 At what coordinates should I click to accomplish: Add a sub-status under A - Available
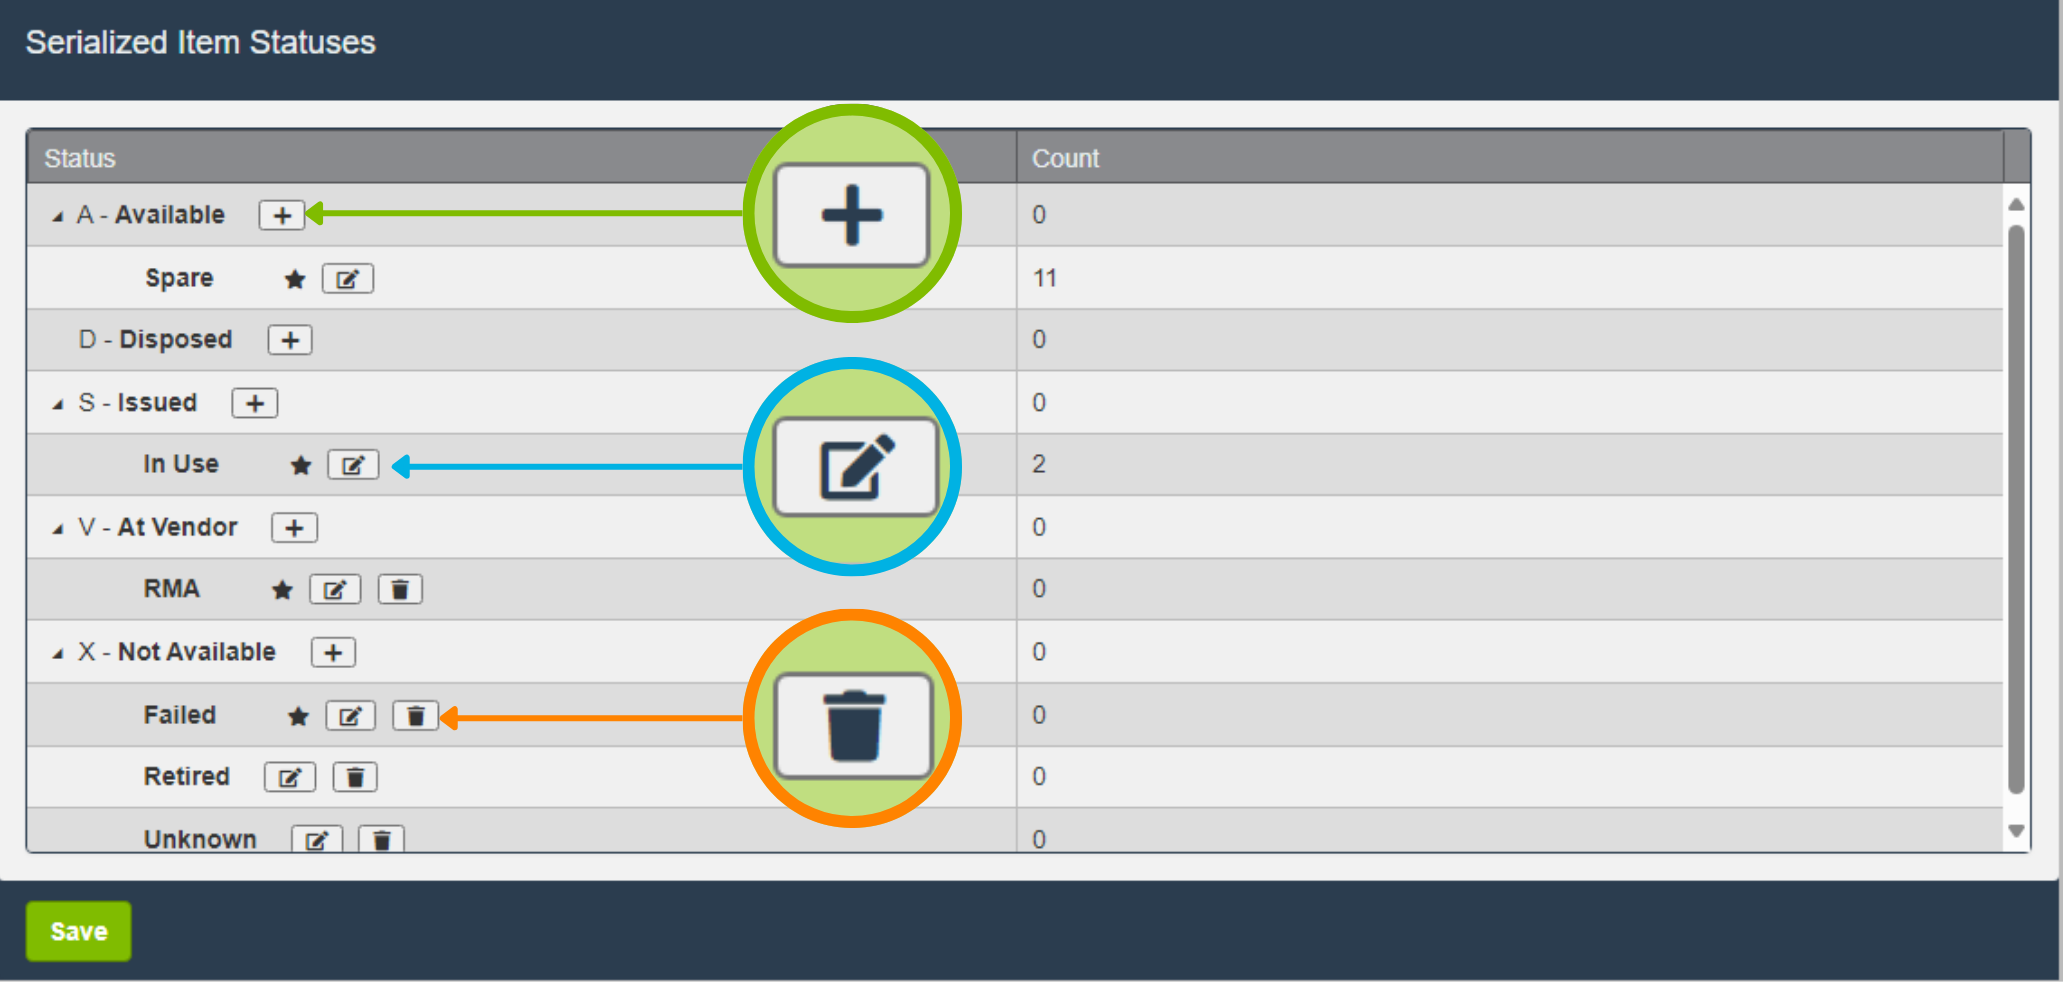point(282,215)
